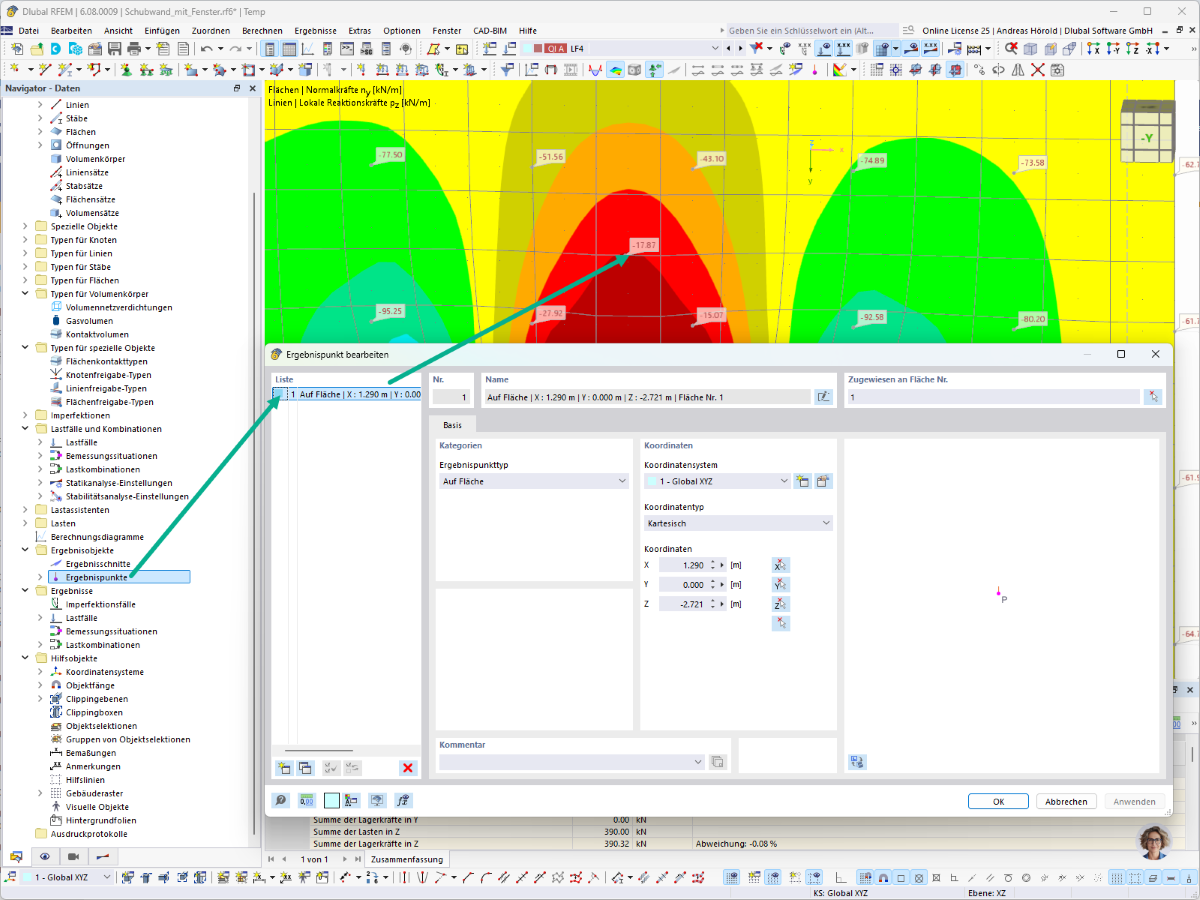1200x900 pixels.
Task: Open the CAD-BIM menu
Action: [489, 31]
